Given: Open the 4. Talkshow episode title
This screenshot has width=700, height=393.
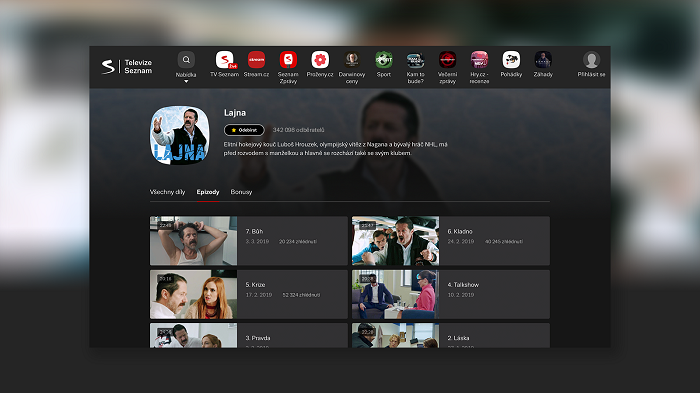Looking at the screenshot, I should pos(463,284).
